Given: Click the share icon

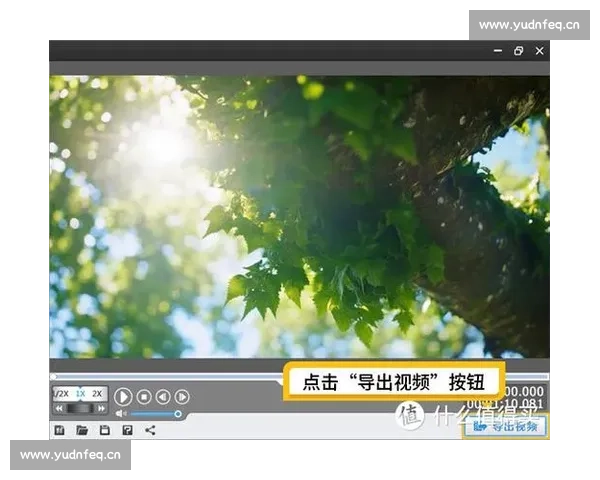Looking at the screenshot, I should (150, 430).
